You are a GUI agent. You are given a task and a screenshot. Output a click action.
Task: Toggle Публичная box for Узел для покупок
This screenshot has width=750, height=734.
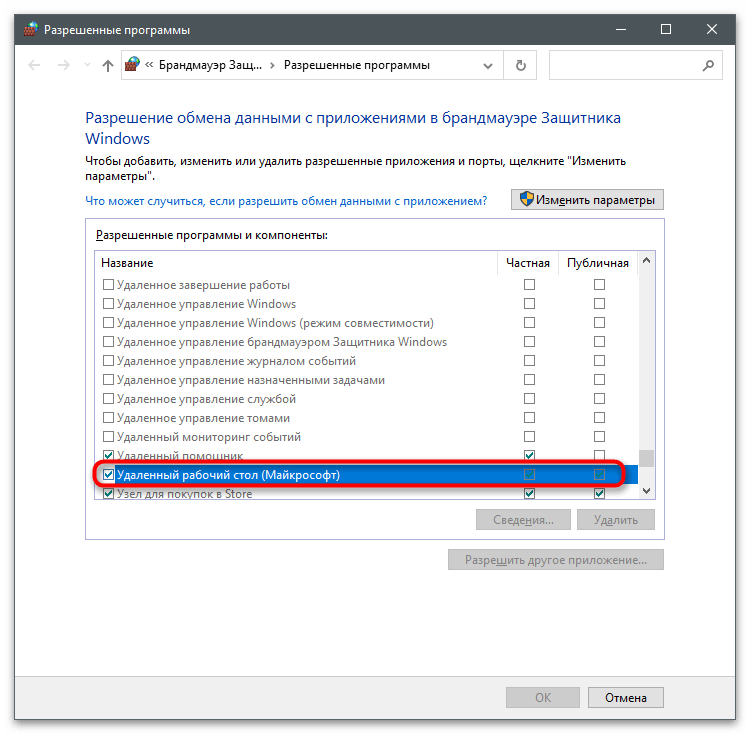point(599,493)
